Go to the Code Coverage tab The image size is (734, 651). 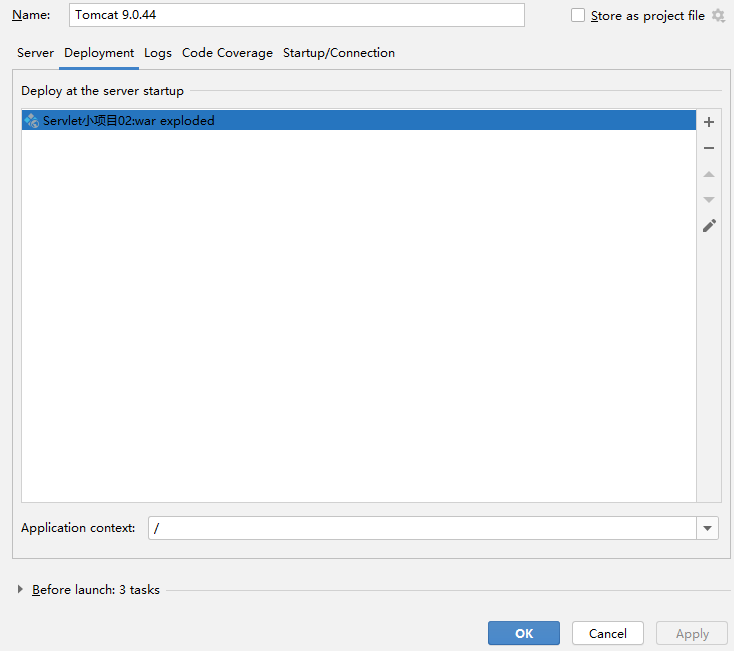pyautogui.click(x=227, y=53)
